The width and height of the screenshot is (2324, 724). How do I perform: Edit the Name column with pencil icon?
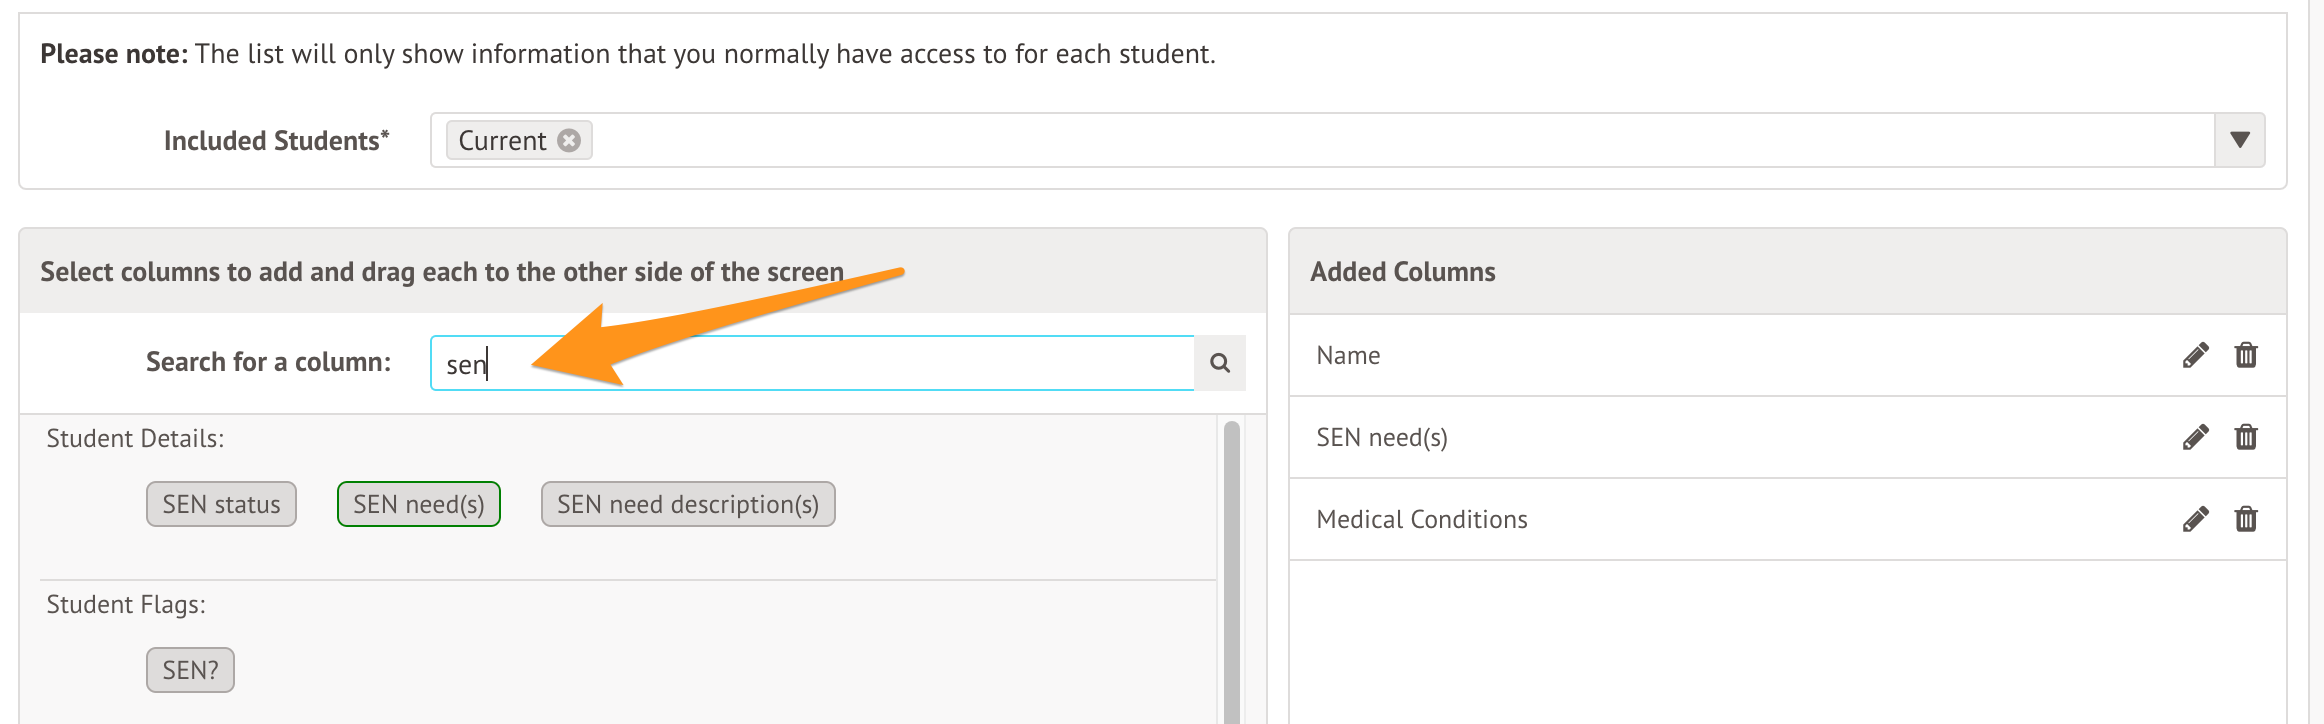pos(2195,355)
